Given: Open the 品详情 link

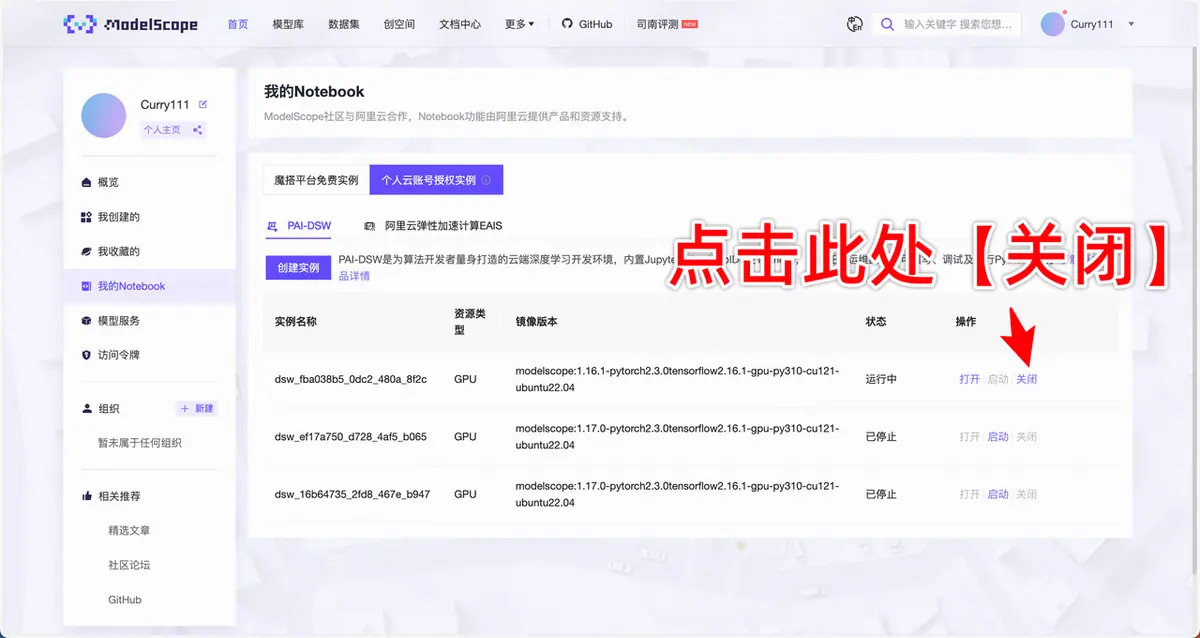Looking at the screenshot, I should click(x=354, y=276).
